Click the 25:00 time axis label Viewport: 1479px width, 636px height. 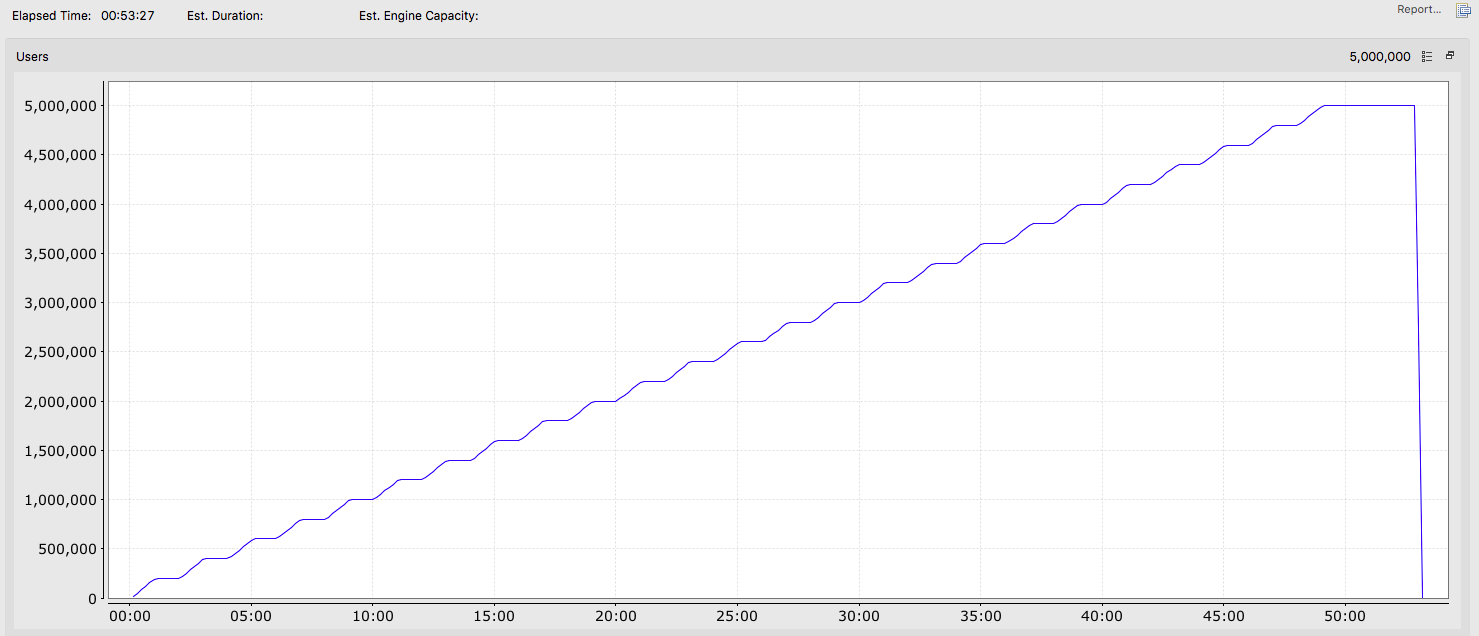point(737,616)
